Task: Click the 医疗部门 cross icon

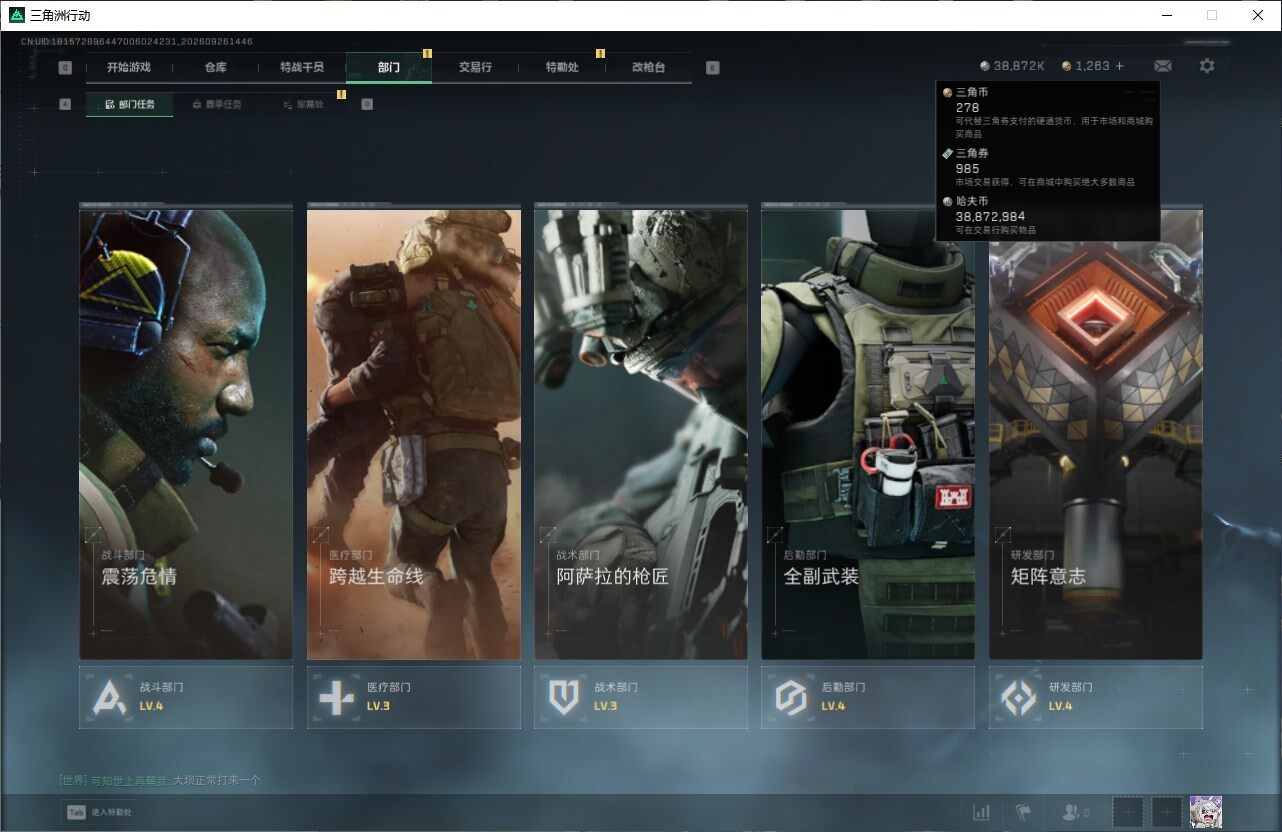Action: pos(336,697)
